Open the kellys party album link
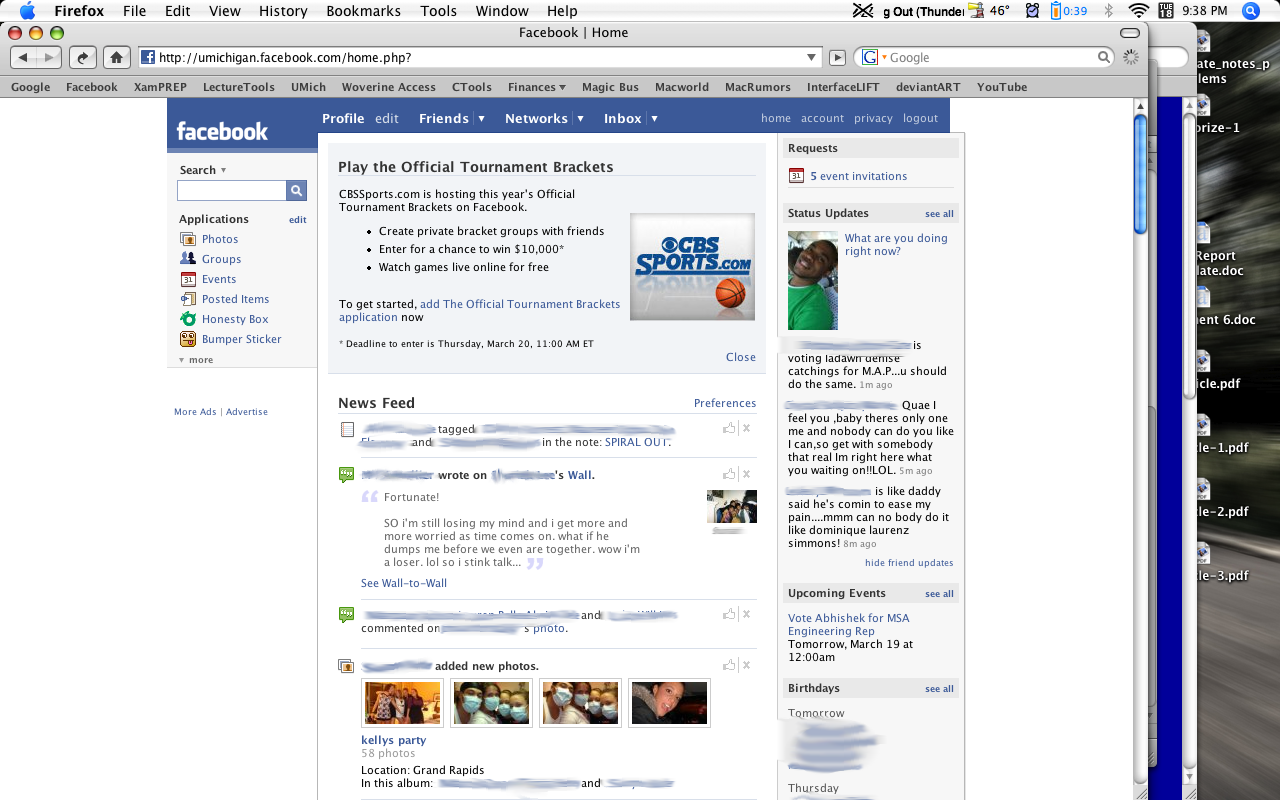Image resolution: width=1280 pixels, height=800 pixels. click(394, 740)
